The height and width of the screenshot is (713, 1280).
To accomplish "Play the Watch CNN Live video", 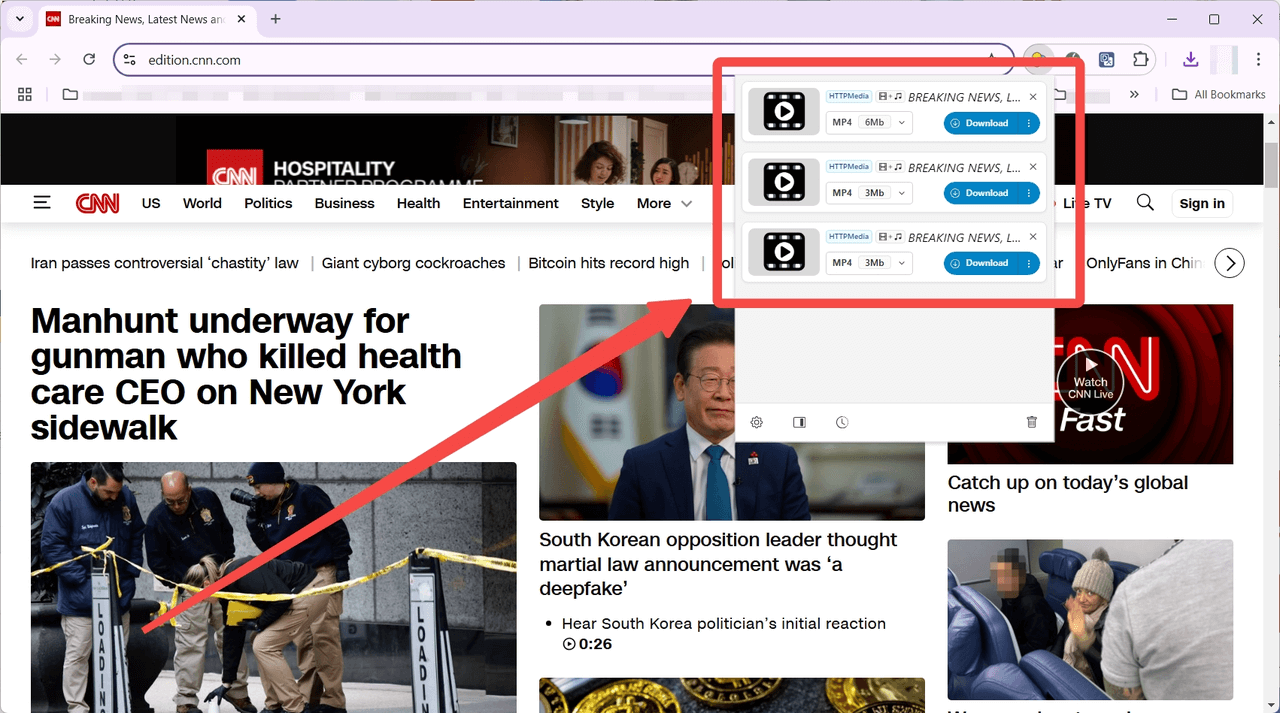I will [1090, 382].
